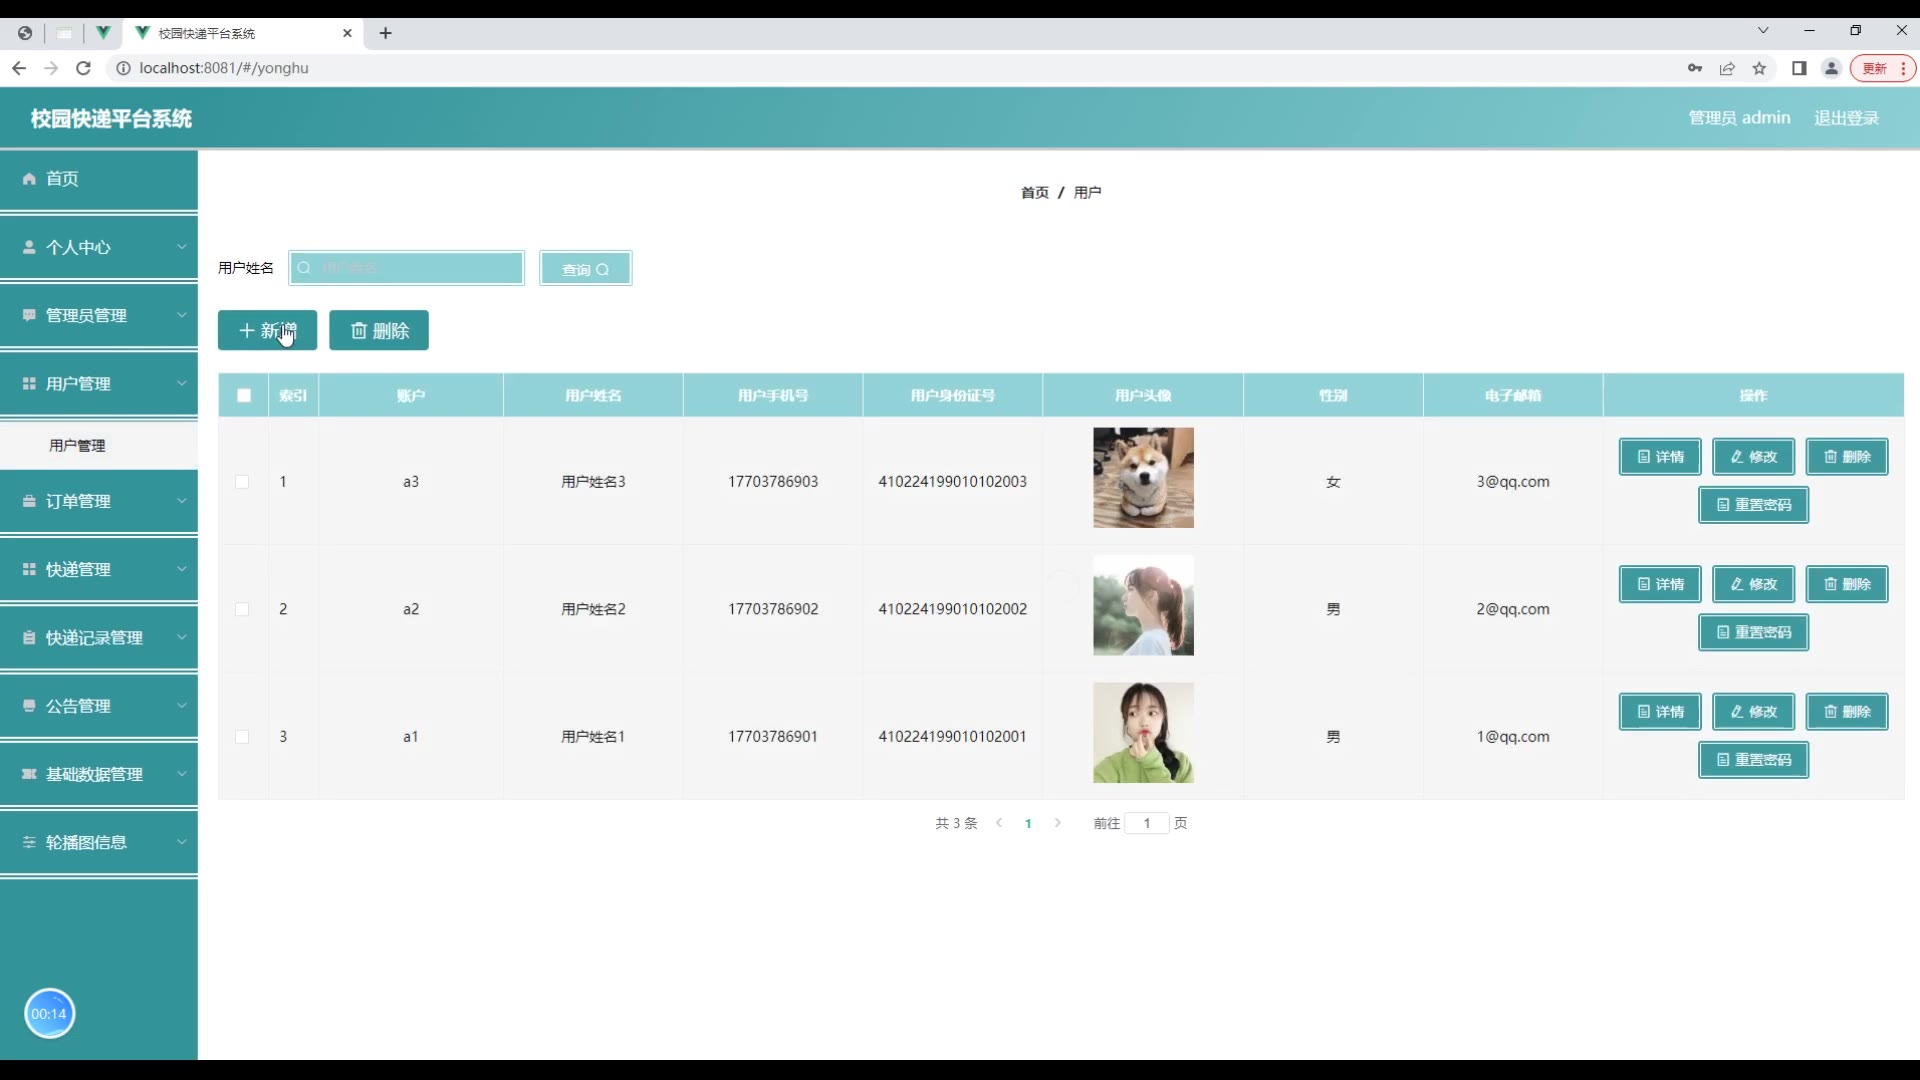1920x1080 pixels.
Task: Bookmark this page with star icon
Action: click(1760, 68)
